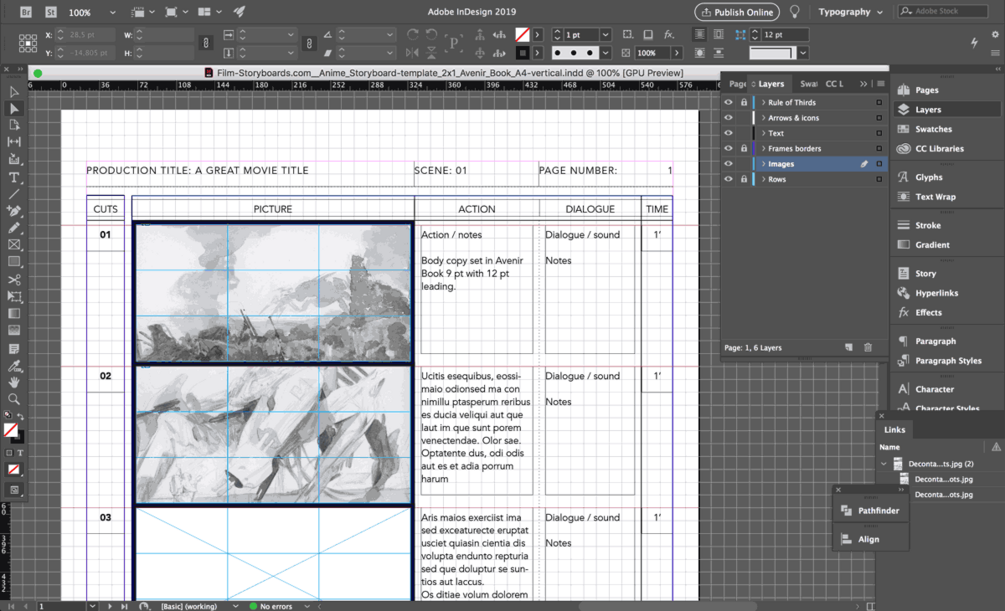Click the Publish Online button

(737, 12)
